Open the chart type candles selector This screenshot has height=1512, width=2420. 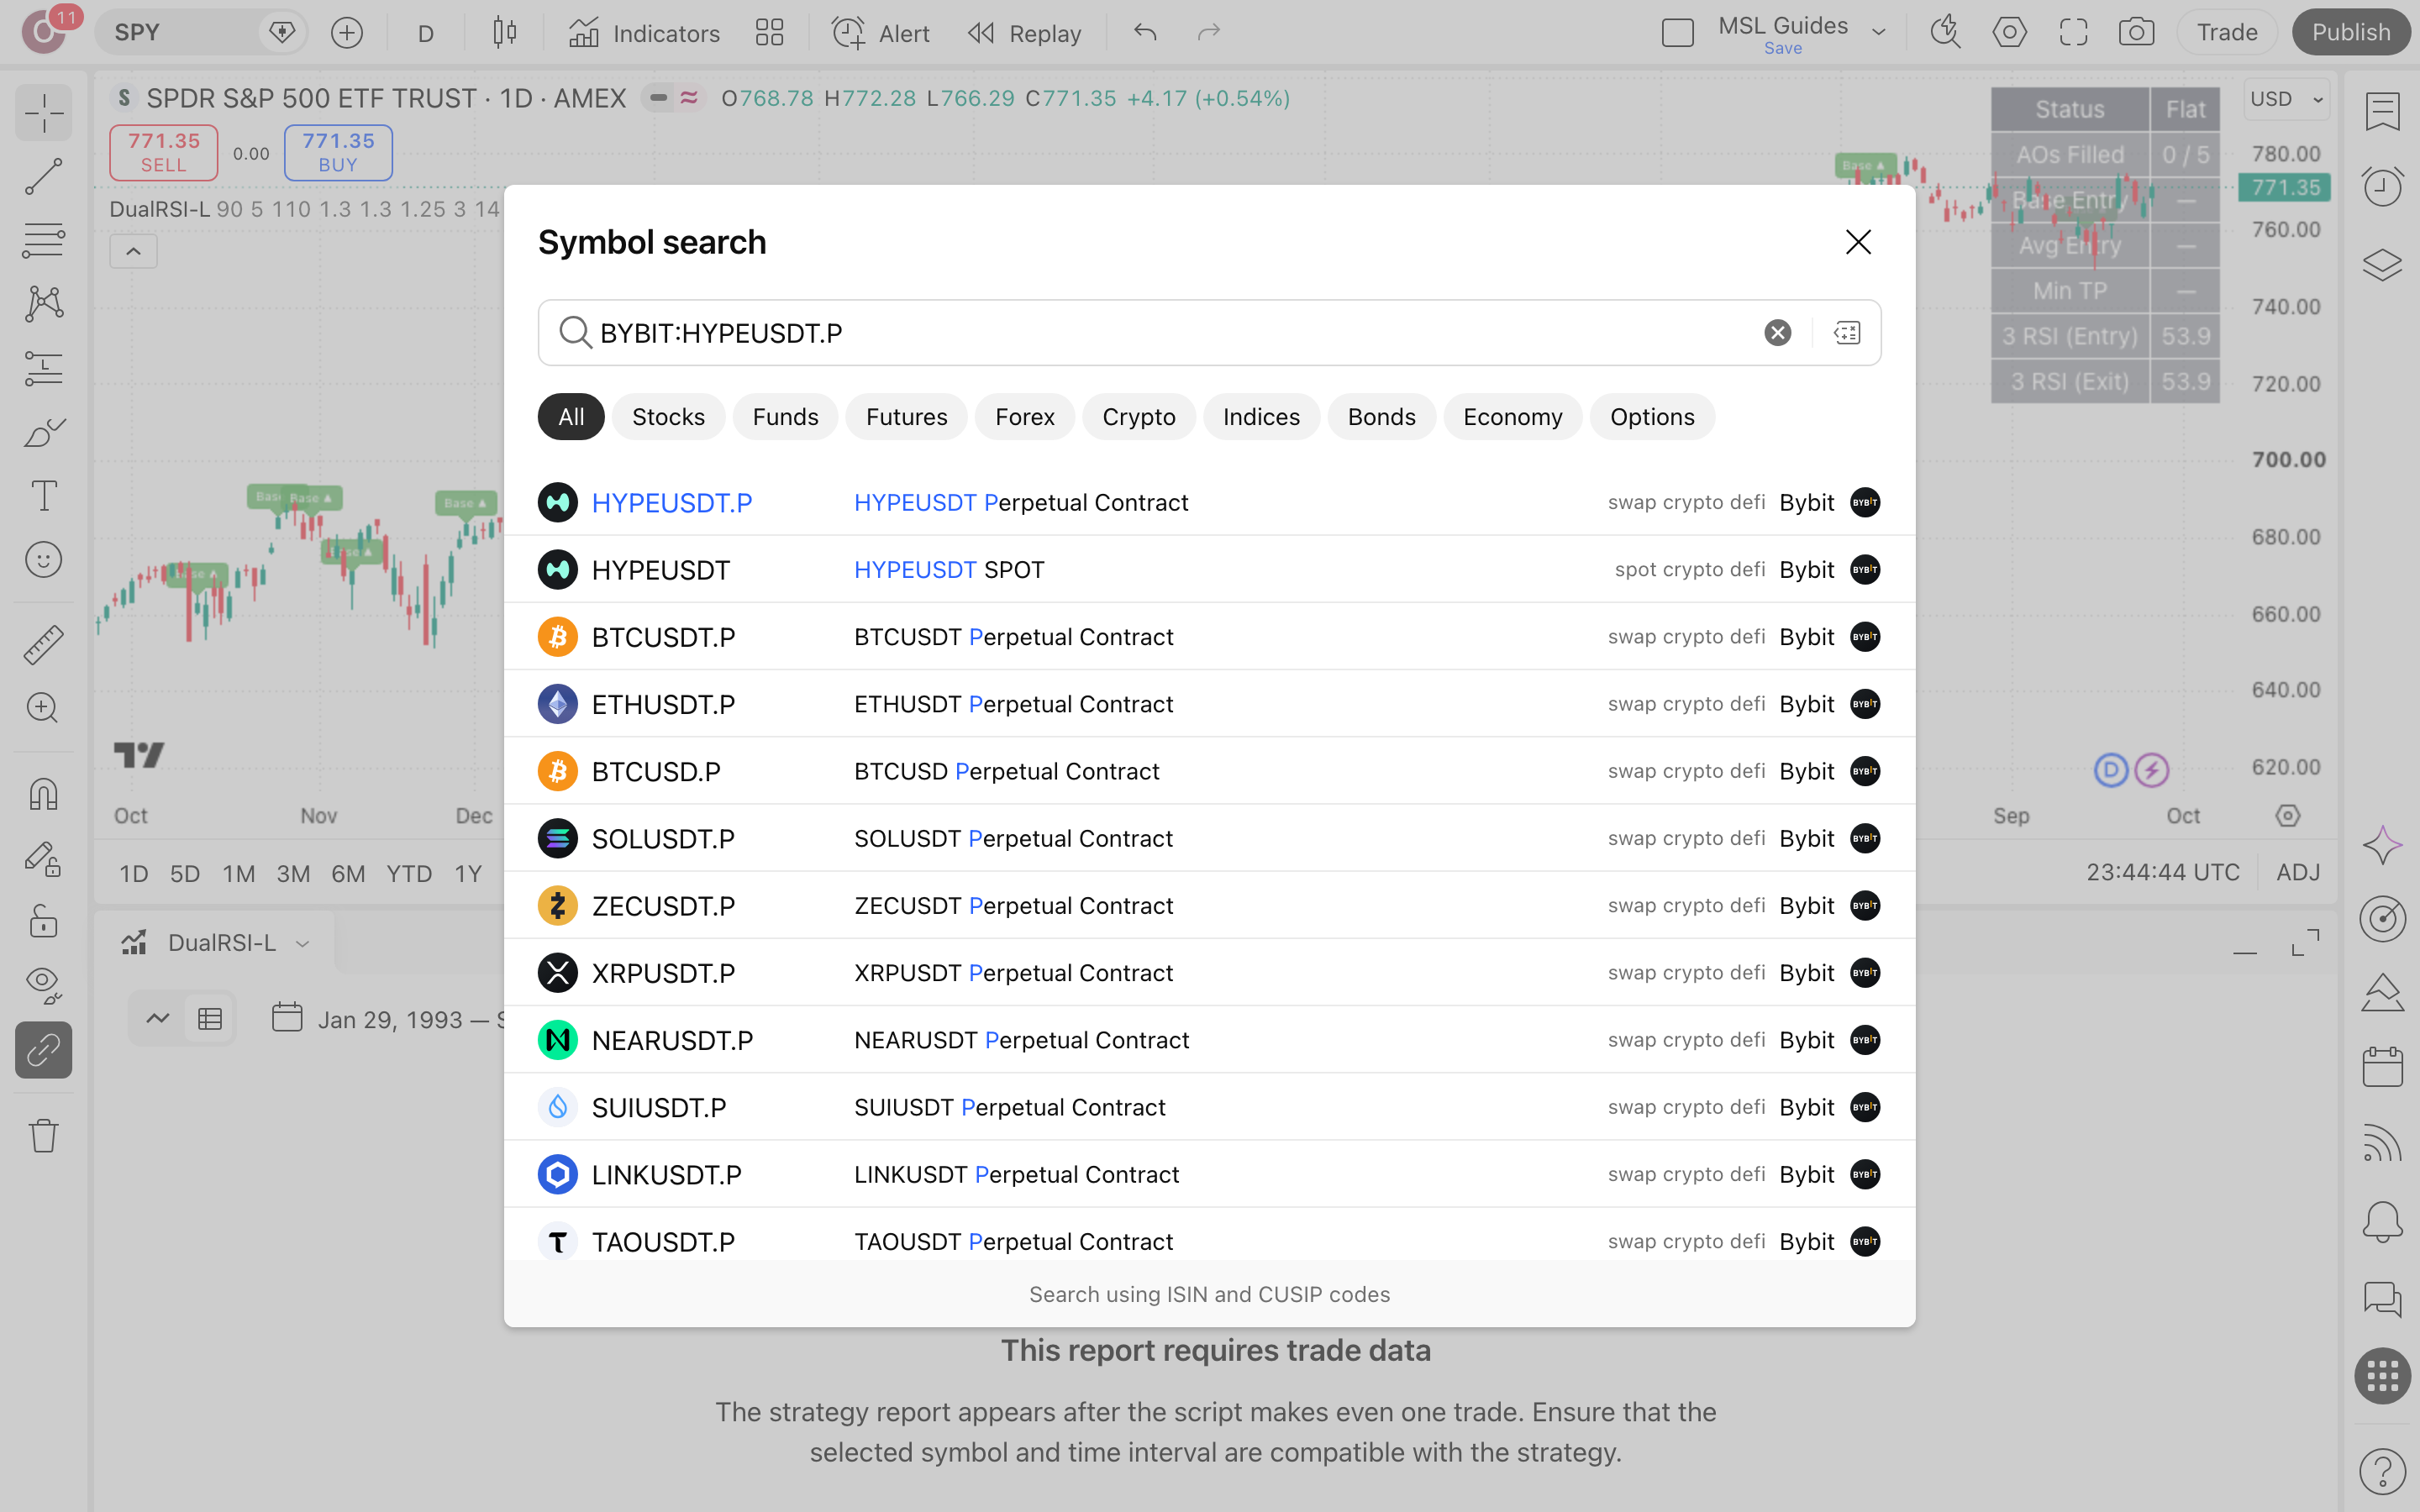[505, 33]
